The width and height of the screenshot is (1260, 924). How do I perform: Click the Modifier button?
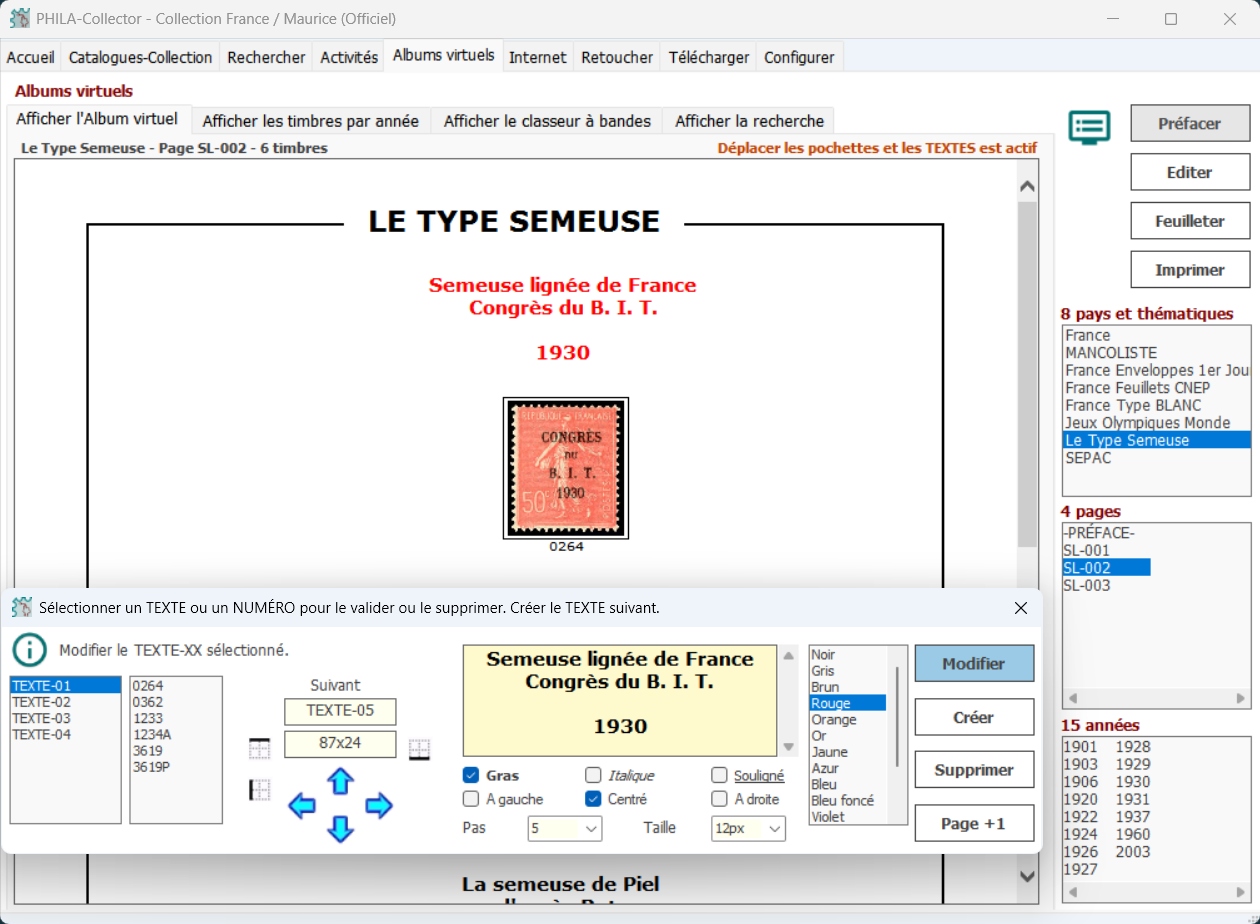point(974,663)
